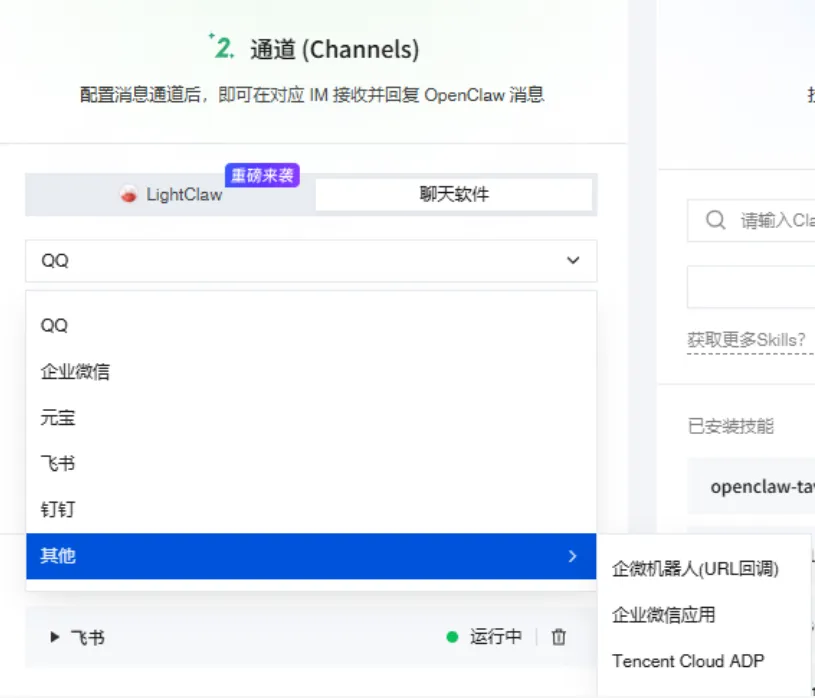The image size is (815, 698).
Task: Click the right arrow on 其他 row
Action: pyautogui.click(x=572, y=556)
